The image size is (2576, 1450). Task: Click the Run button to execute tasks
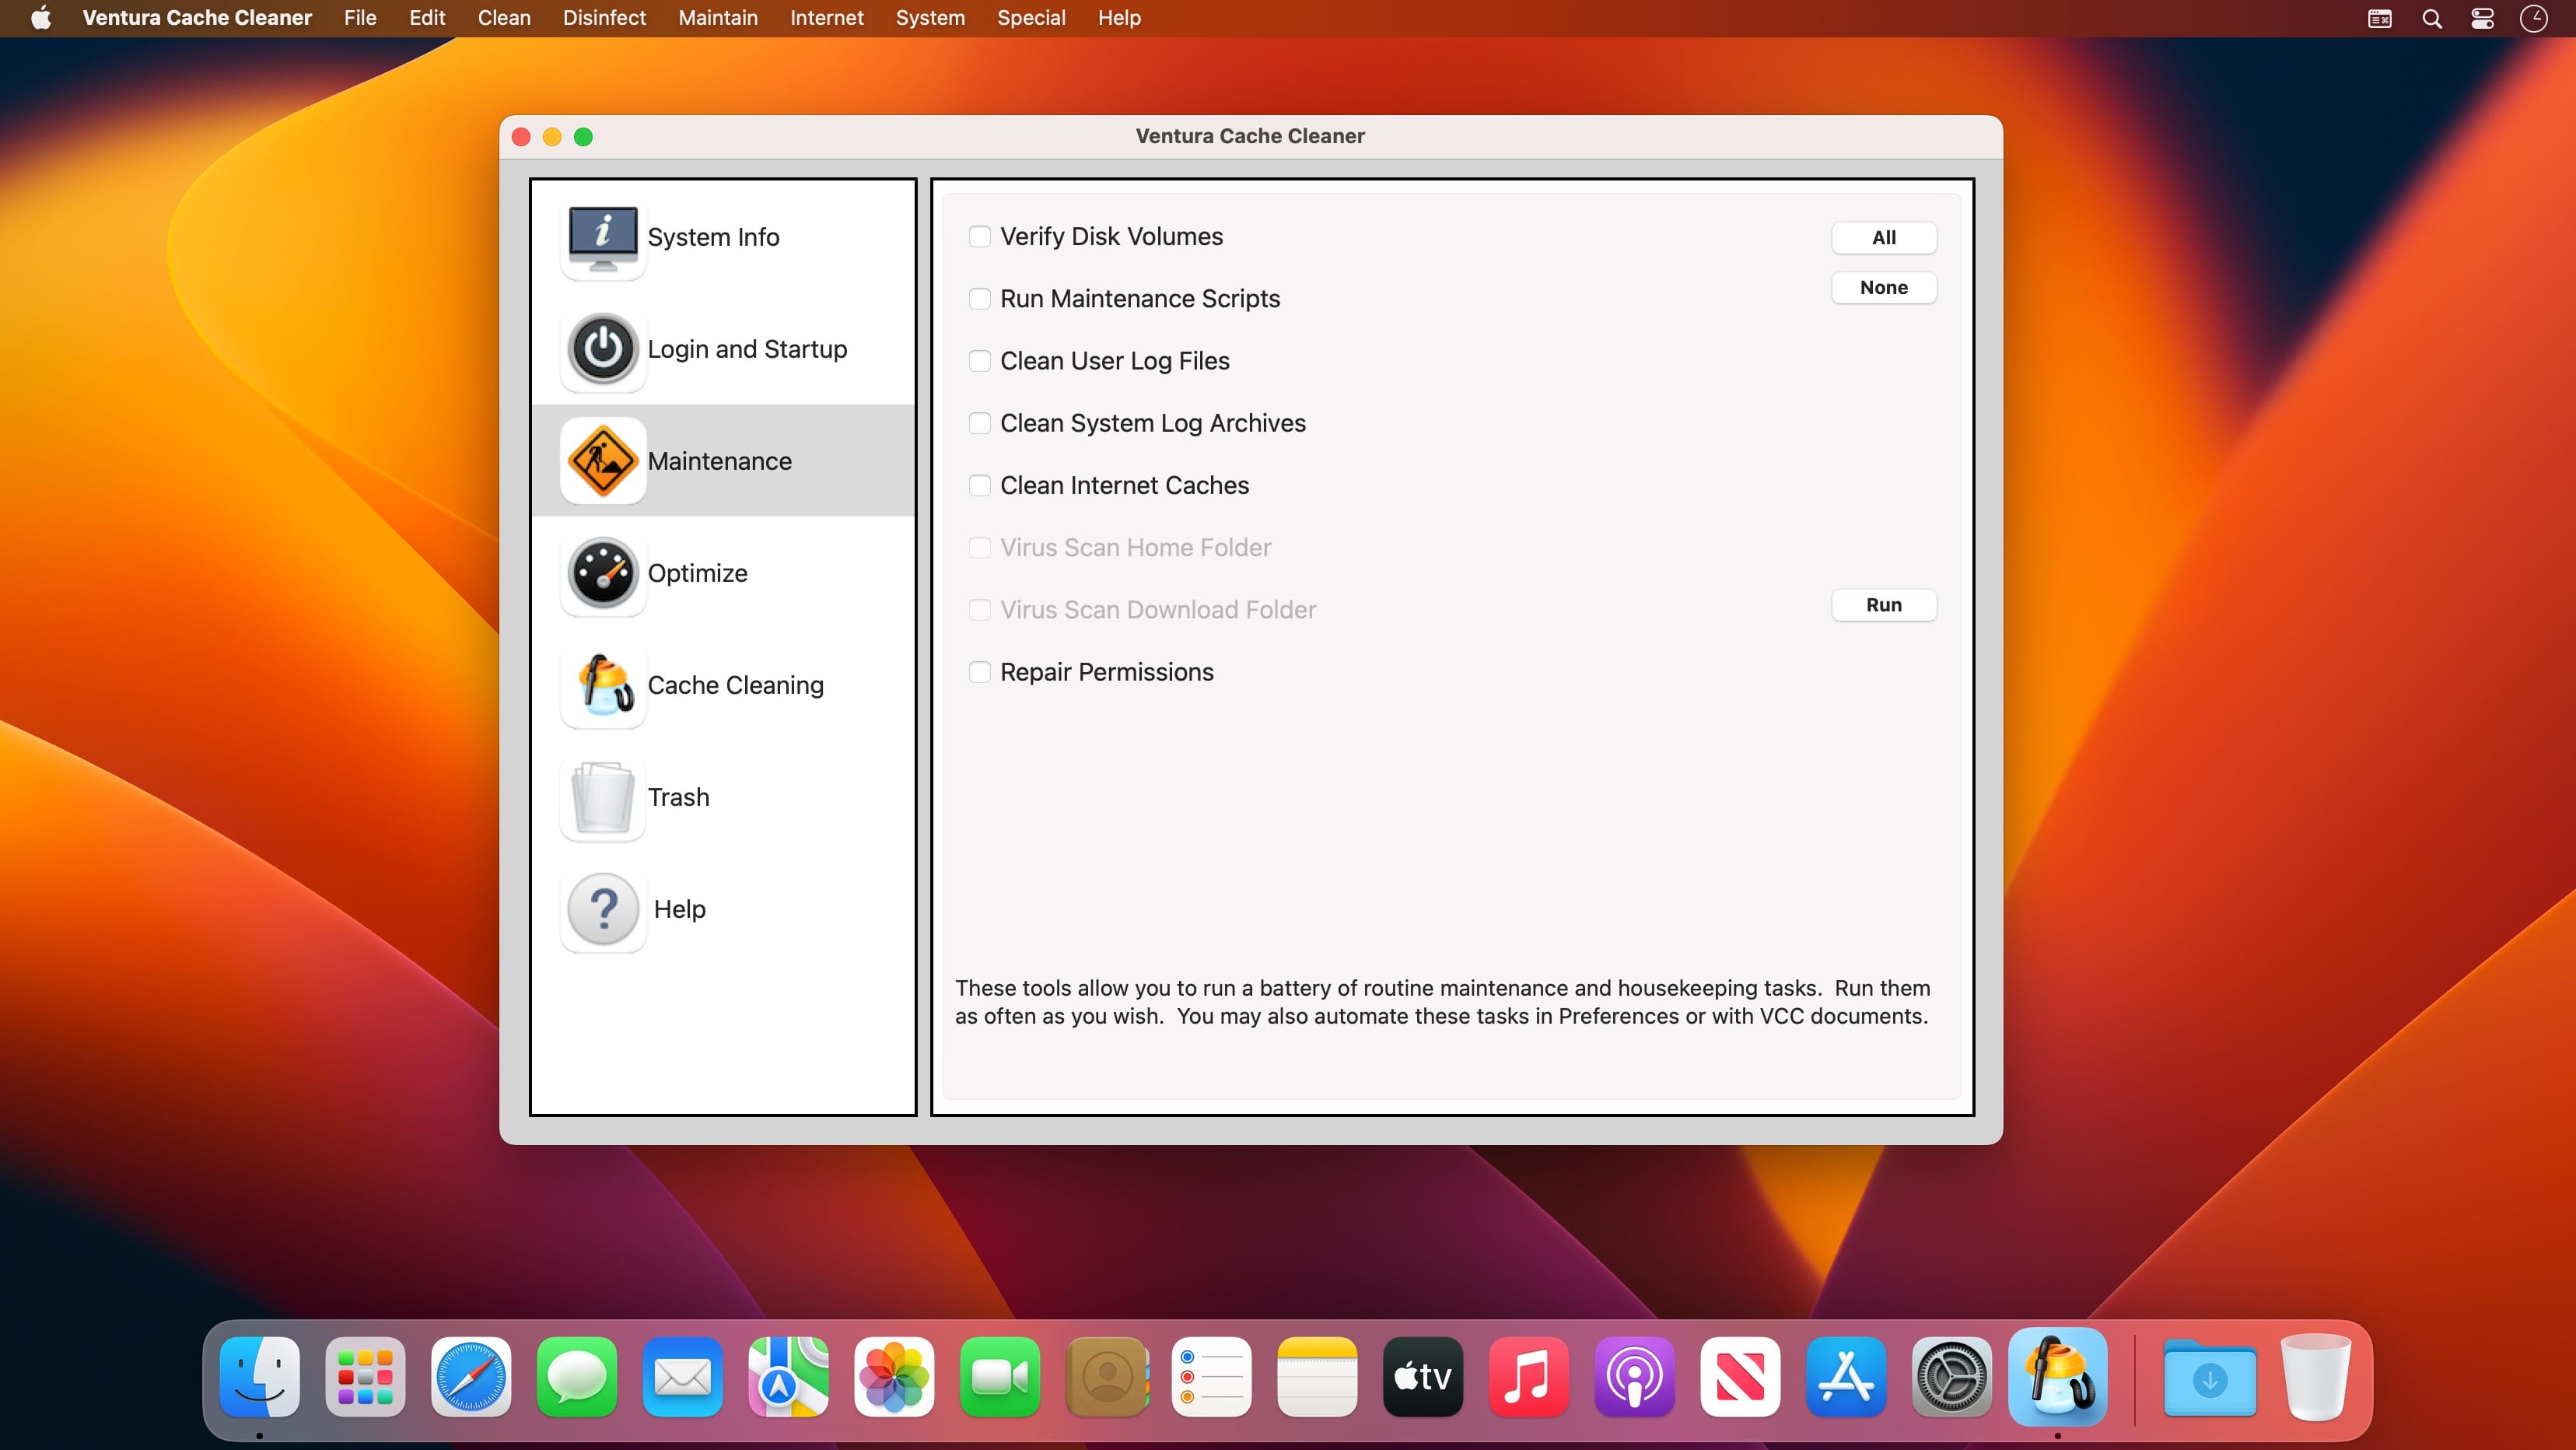(1882, 605)
